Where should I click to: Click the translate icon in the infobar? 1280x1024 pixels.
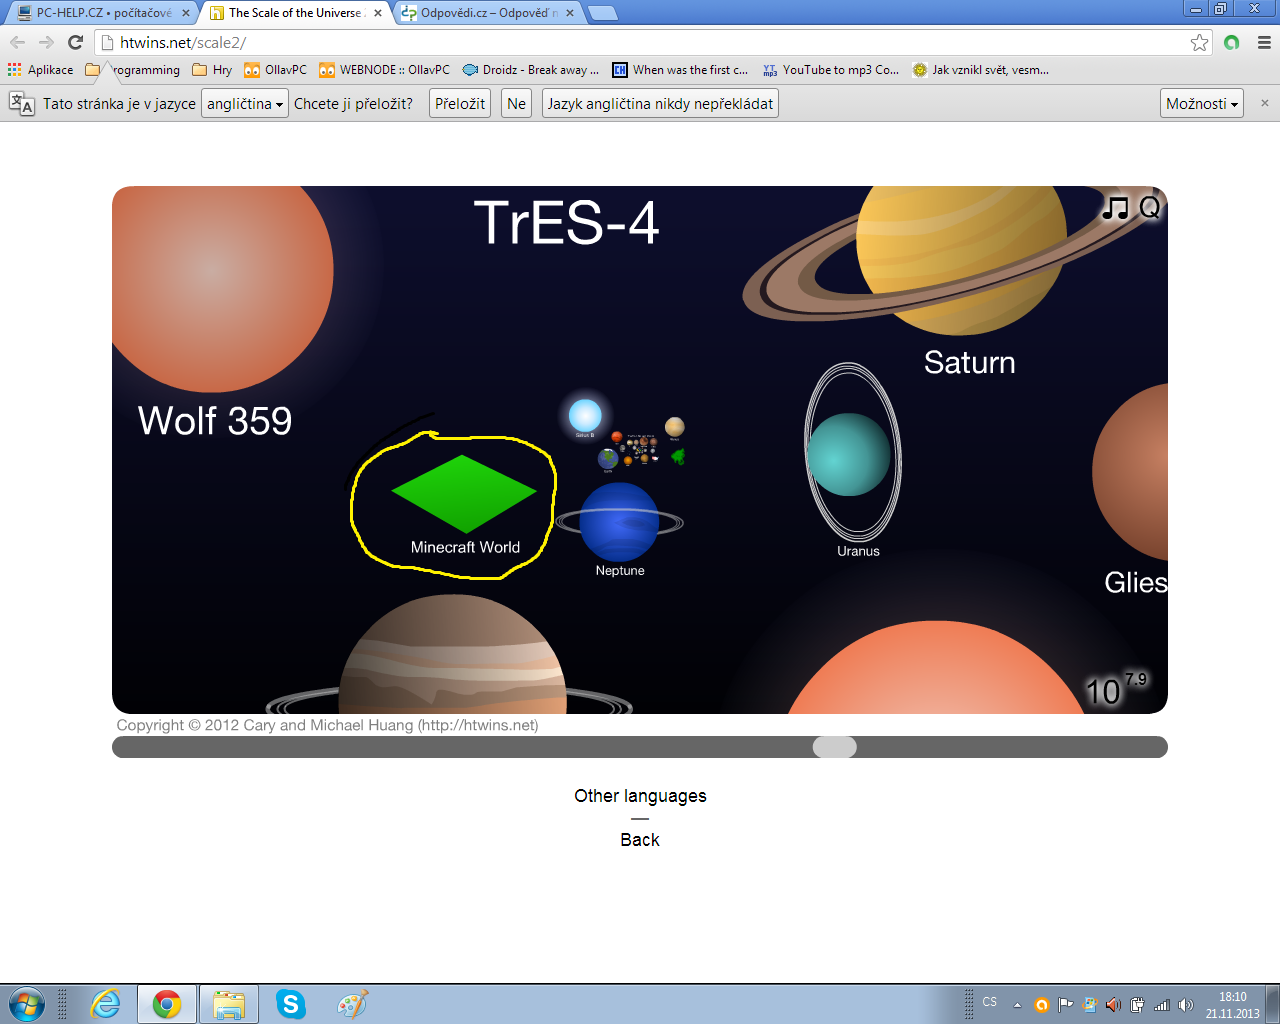pyautogui.click(x=21, y=104)
